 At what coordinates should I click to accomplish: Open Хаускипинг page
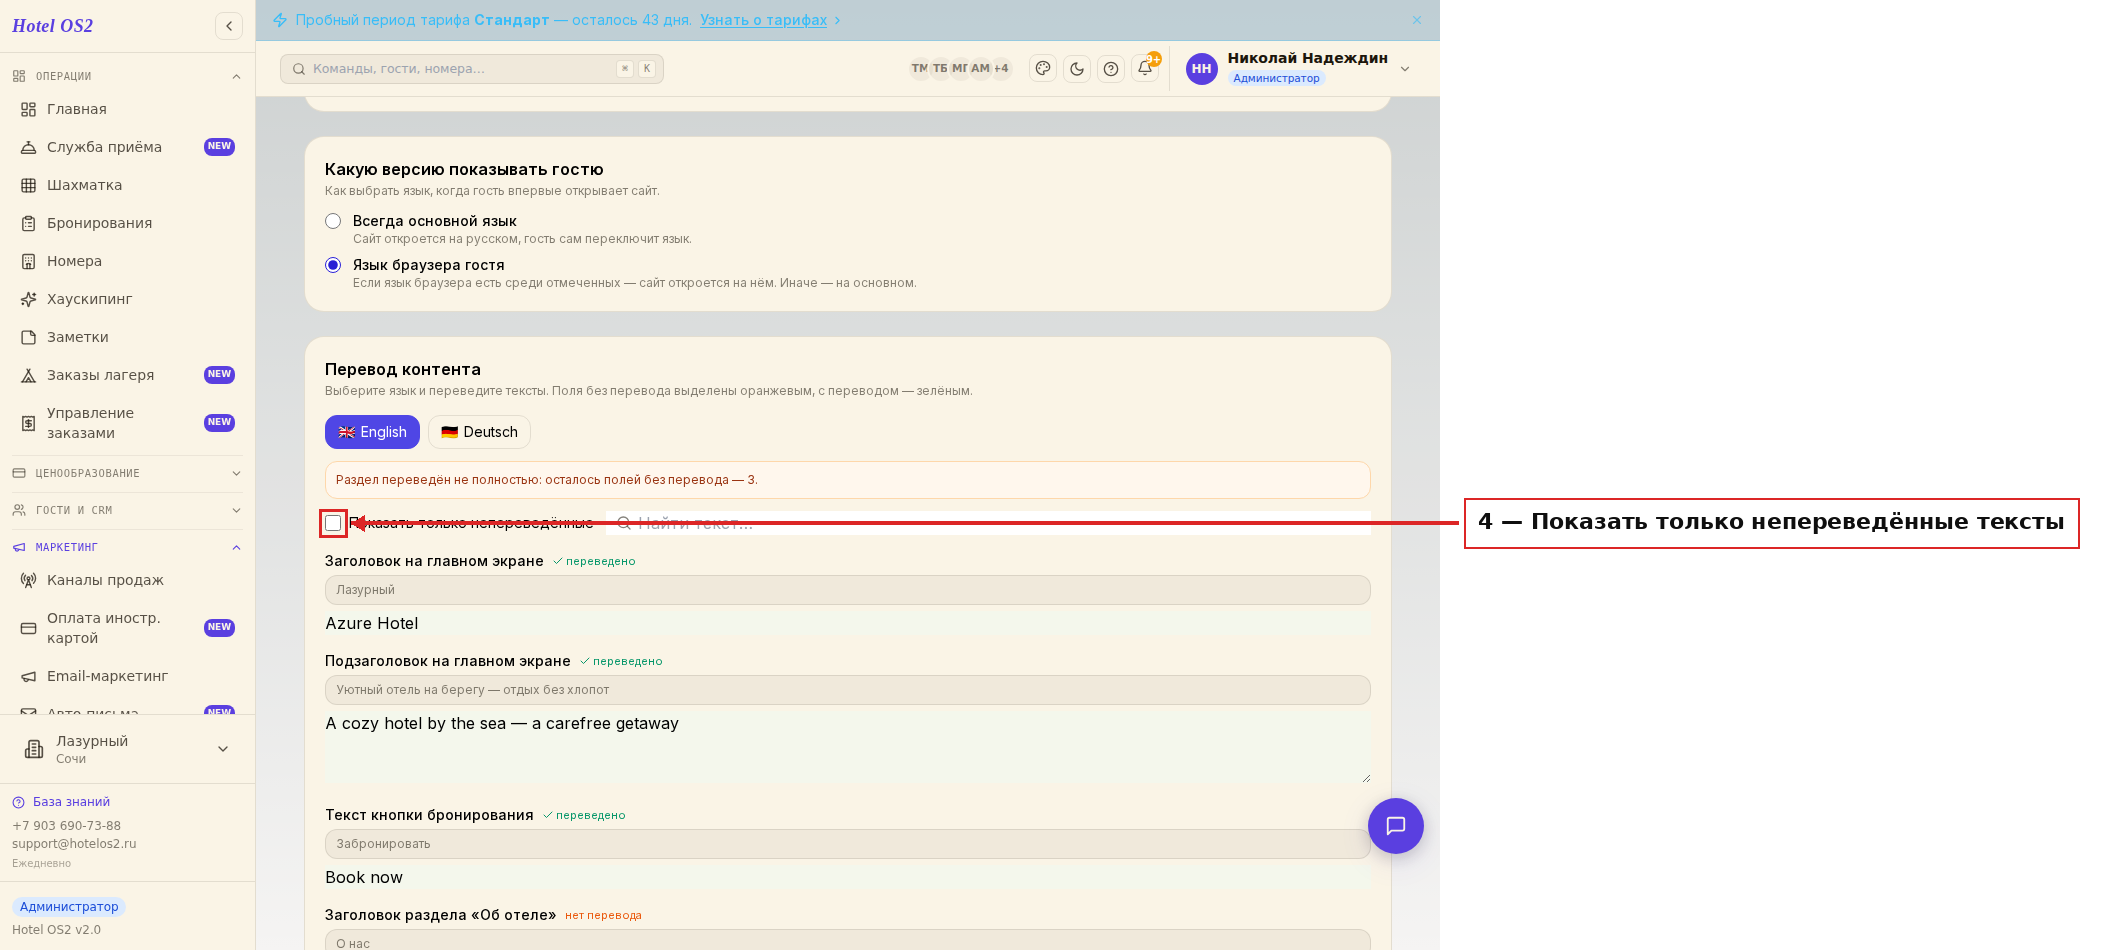(127, 299)
